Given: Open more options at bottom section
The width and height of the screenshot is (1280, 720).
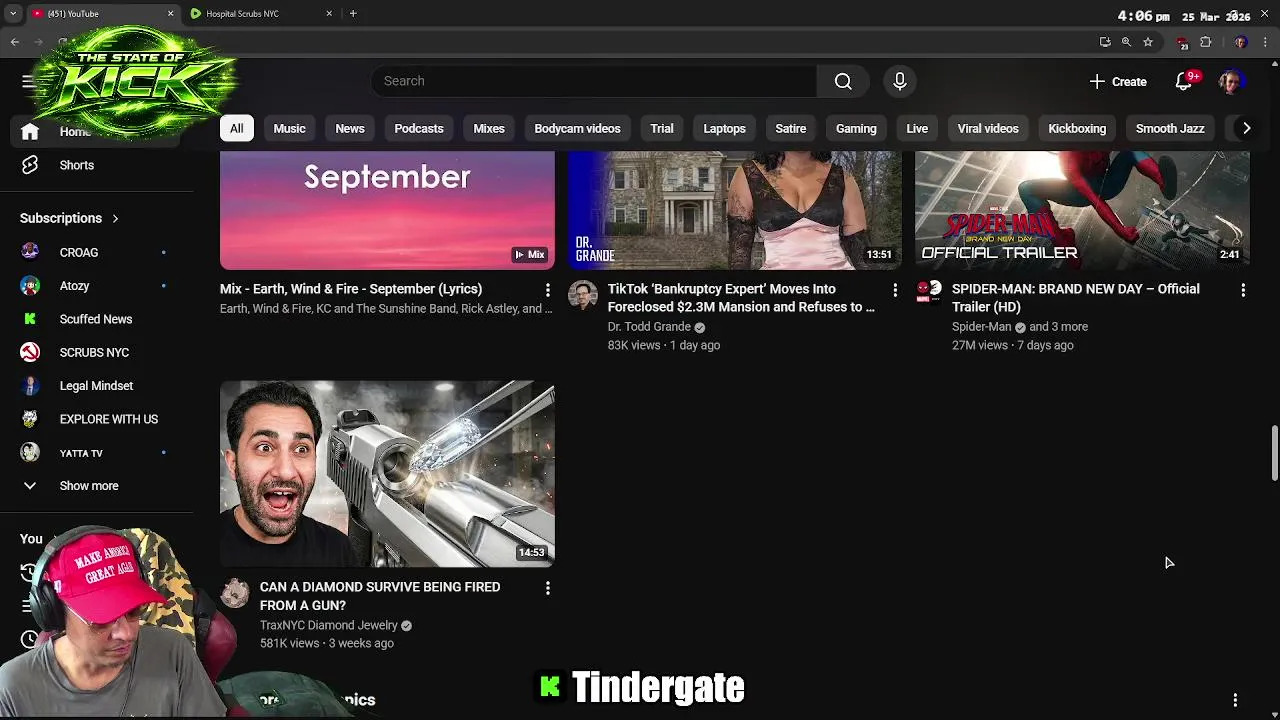Looking at the screenshot, I should tap(1235, 700).
